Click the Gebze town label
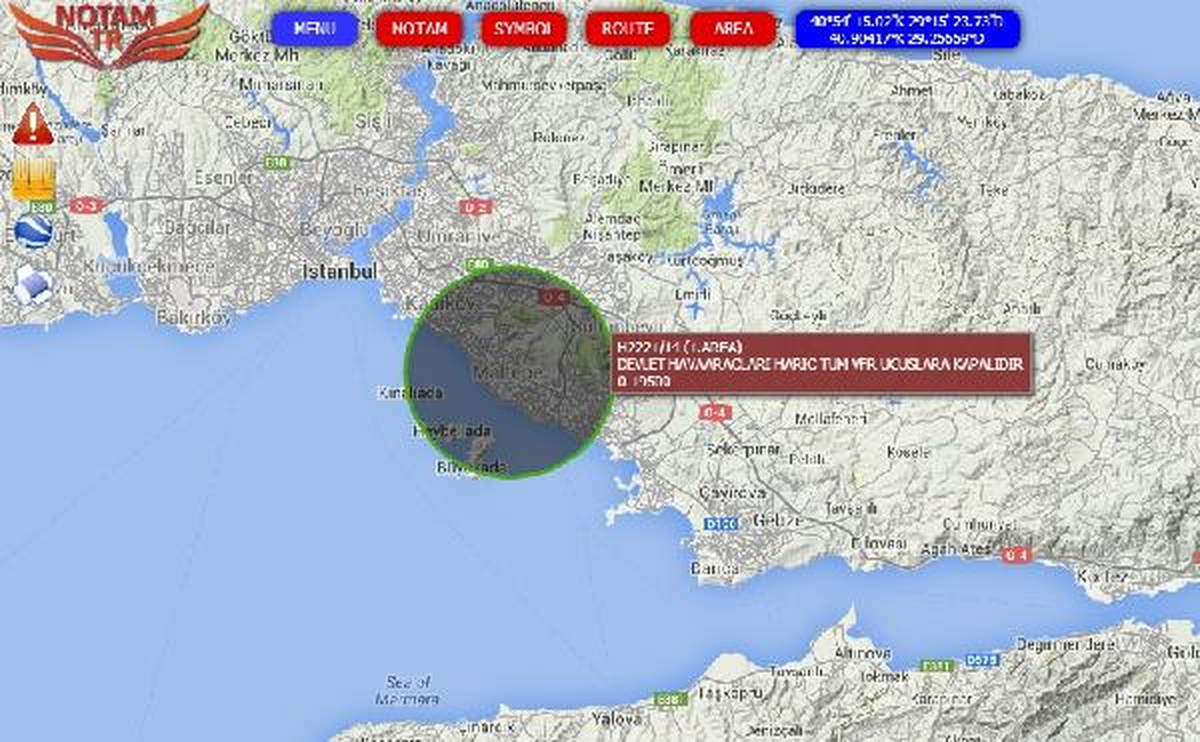This screenshot has width=1200, height=742. click(776, 522)
